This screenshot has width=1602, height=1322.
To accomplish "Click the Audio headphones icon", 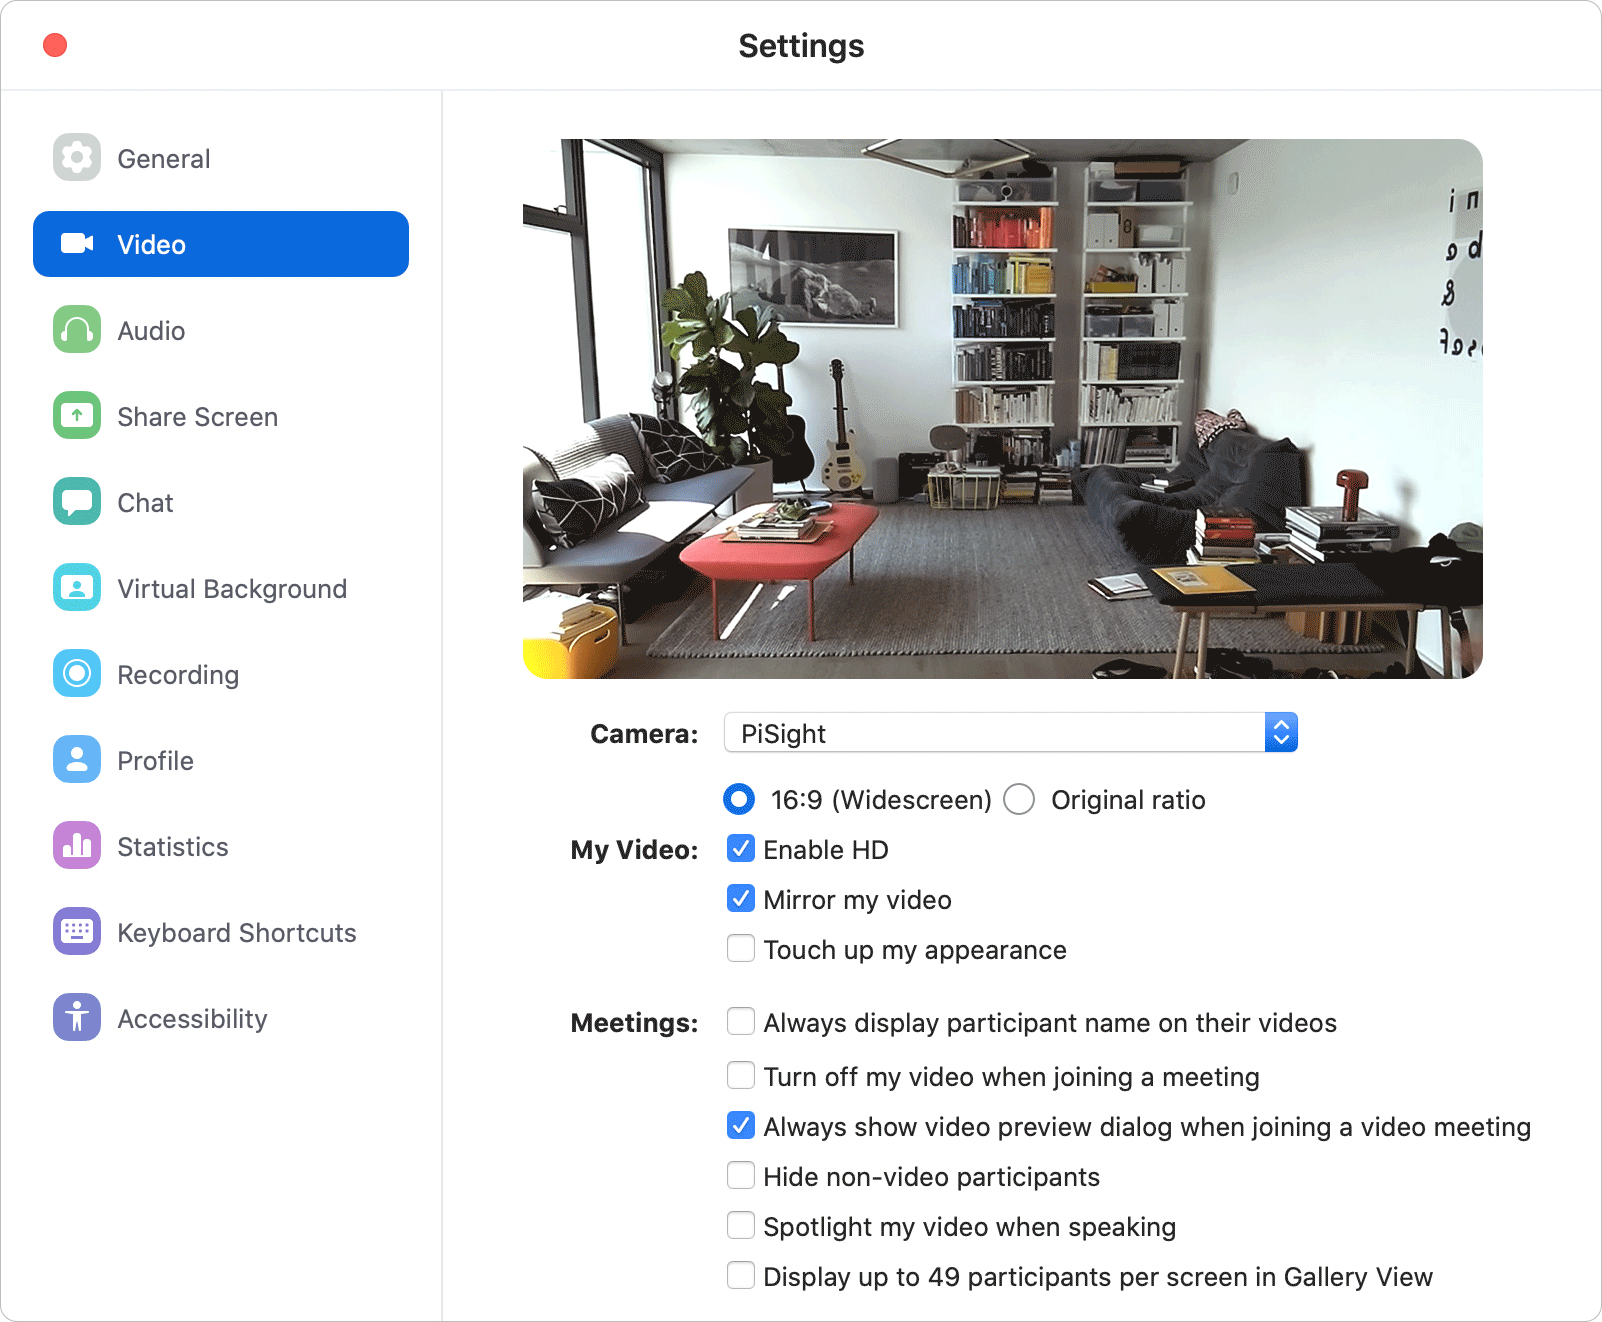I will point(77,330).
